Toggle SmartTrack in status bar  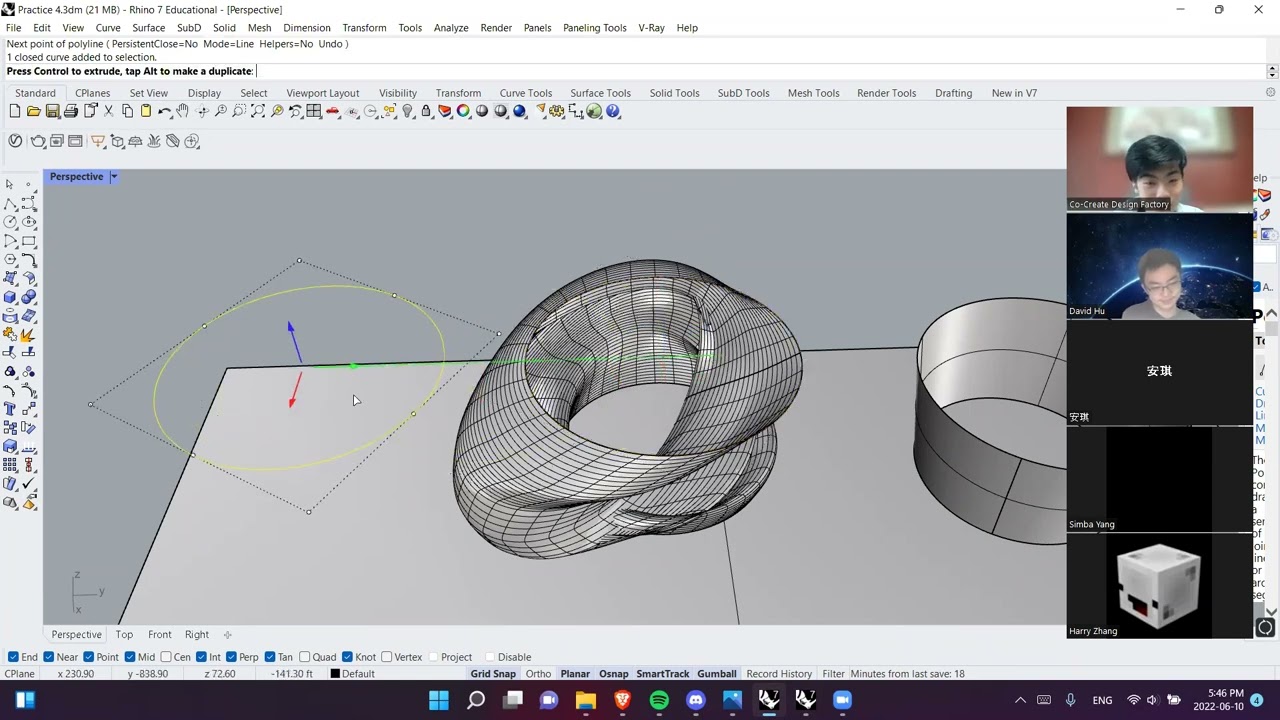[663, 674]
